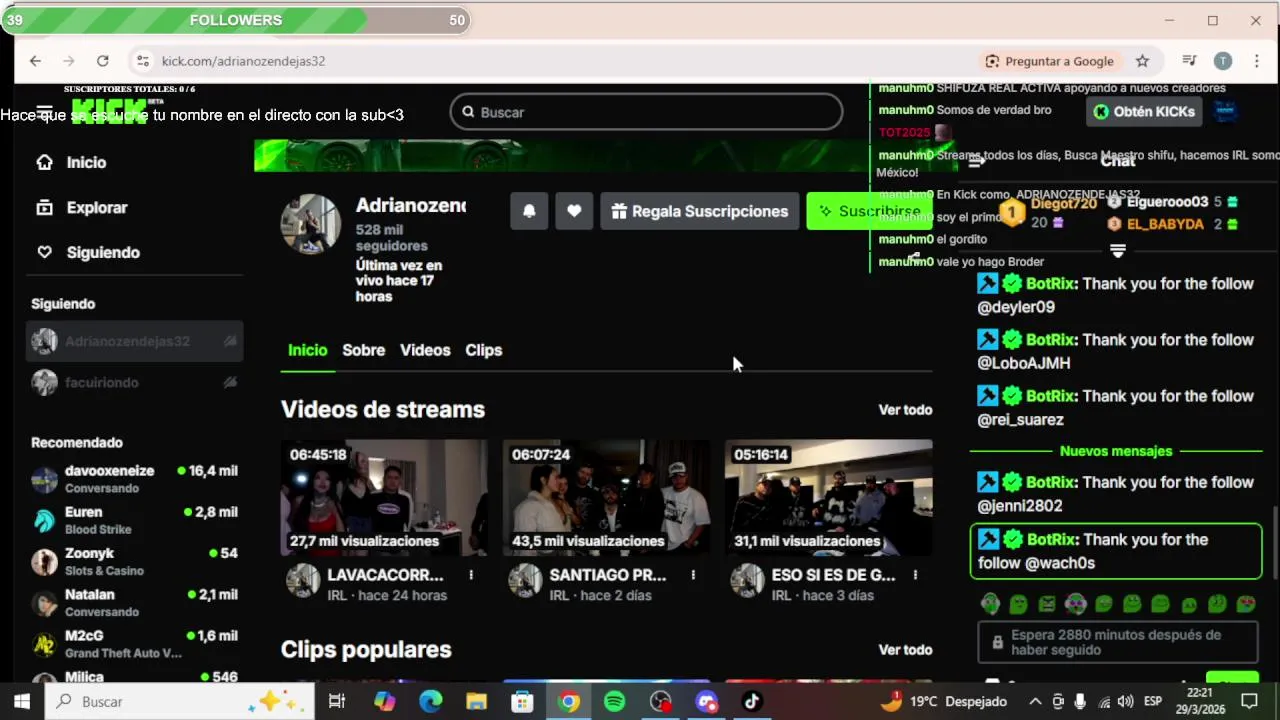Open the options menu for SANTIAGO PR video
Image resolution: width=1280 pixels, height=720 pixels.
click(693, 575)
